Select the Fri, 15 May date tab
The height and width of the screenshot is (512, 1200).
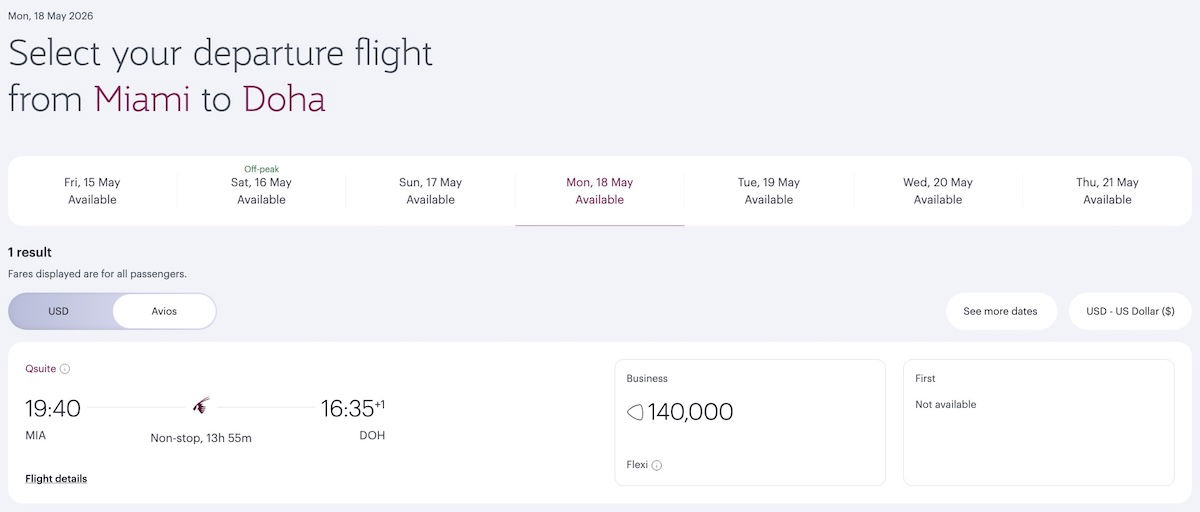92,191
